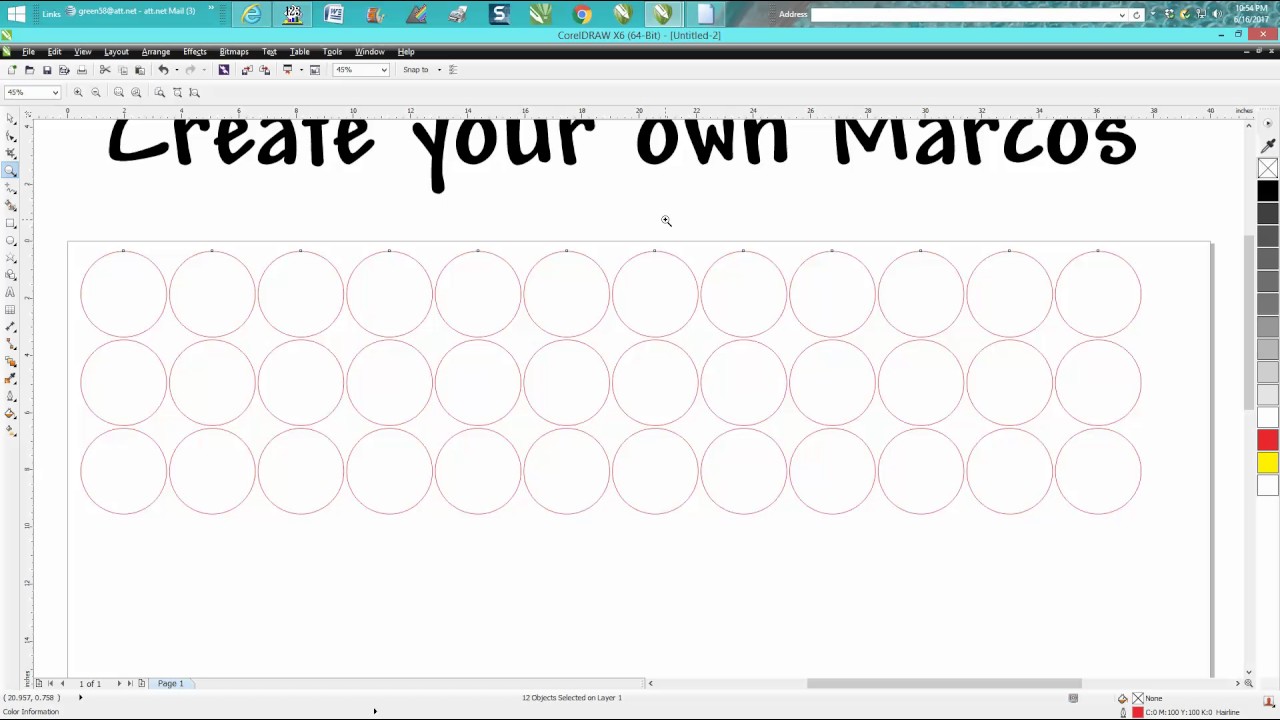Click the Paste icon in the toolbar

(140, 70)
